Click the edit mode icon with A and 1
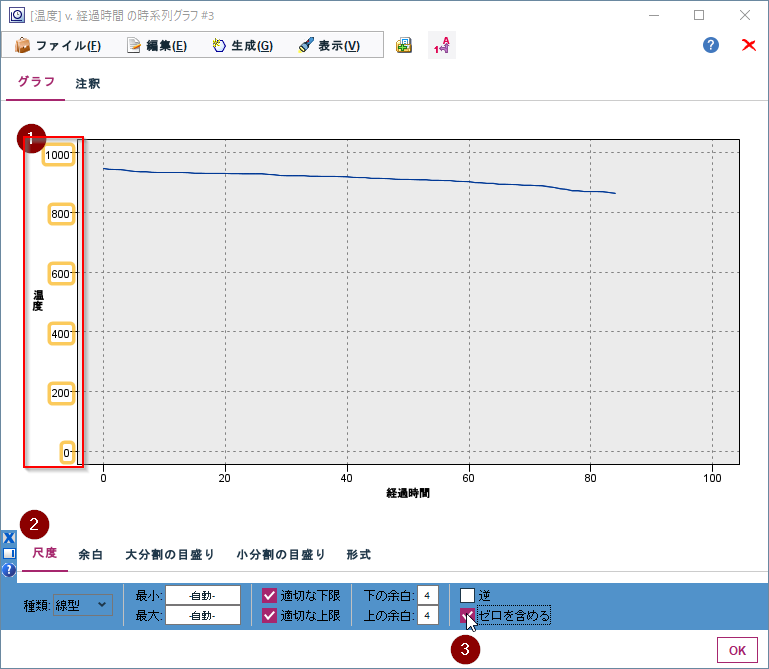Screen dimensions: 769x669 442,46
